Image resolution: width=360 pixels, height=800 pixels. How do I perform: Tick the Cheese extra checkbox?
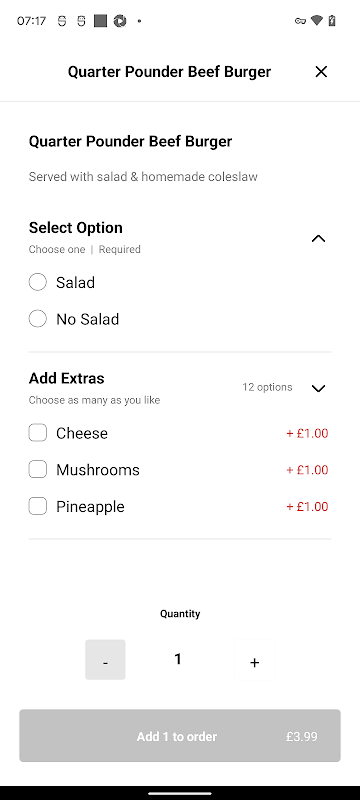coord(38,433)
